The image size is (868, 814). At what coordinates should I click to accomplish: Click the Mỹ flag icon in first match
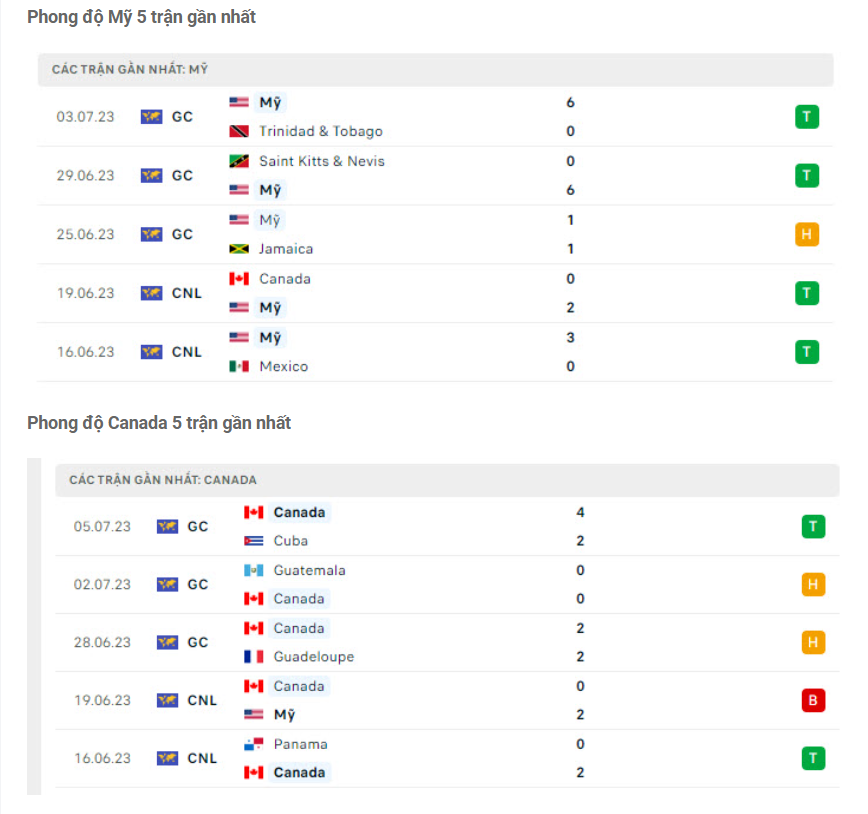click(240, 102)
